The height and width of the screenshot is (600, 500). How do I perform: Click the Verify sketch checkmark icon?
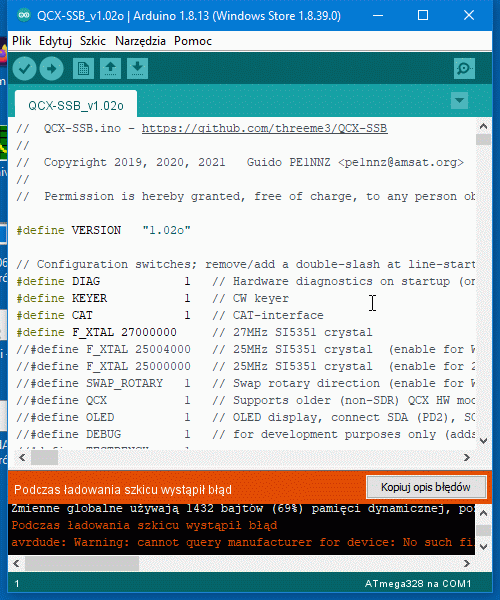[x=24, y=69]
